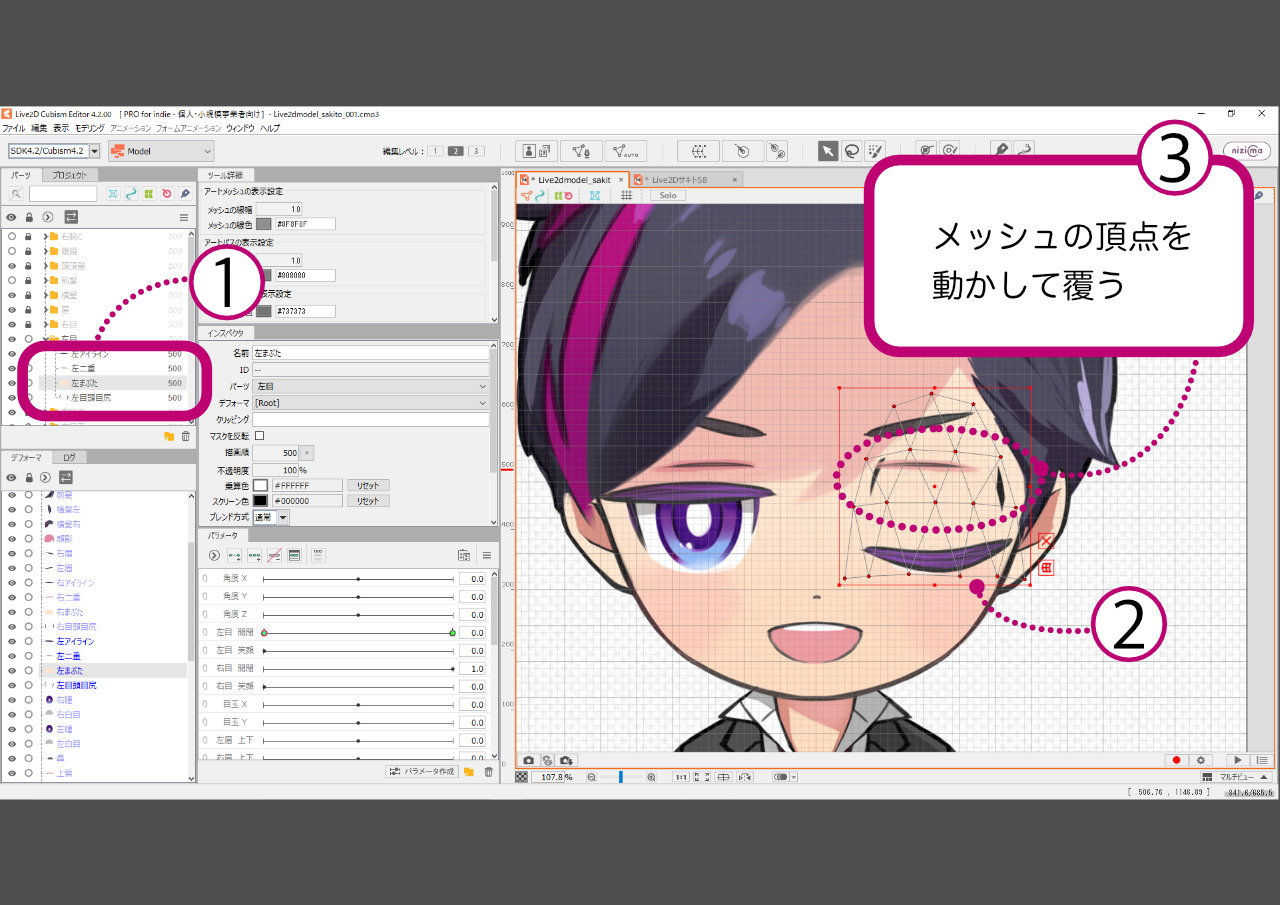Select the lasso selection tool
Screen dimensions: 1280x905
pos(852,150)
